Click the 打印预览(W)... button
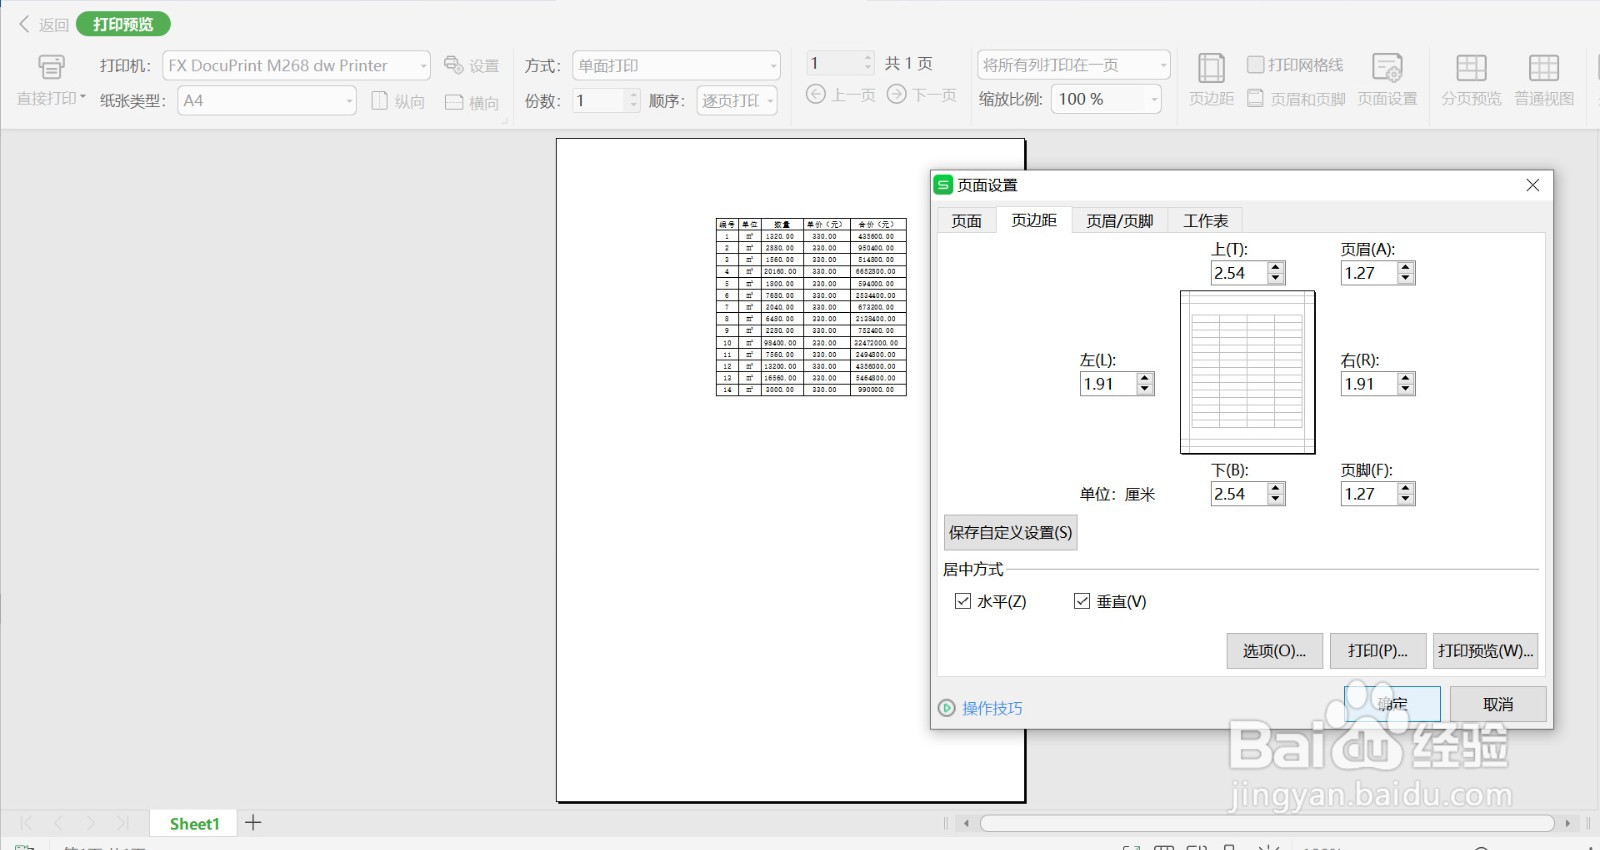The height and width of the screenshot is (850, 1600). [x=1485, y=651]
